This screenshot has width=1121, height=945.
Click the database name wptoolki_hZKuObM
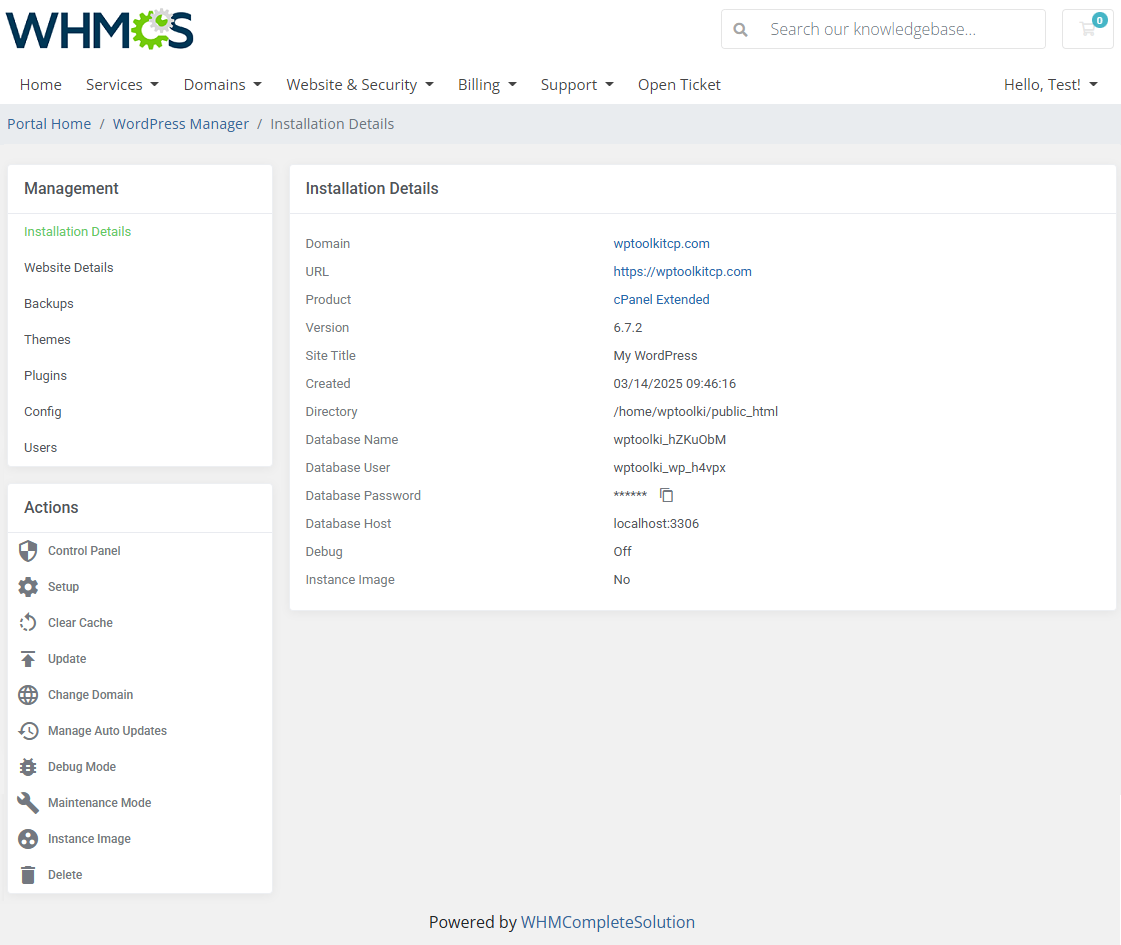[x=670, y=440]
